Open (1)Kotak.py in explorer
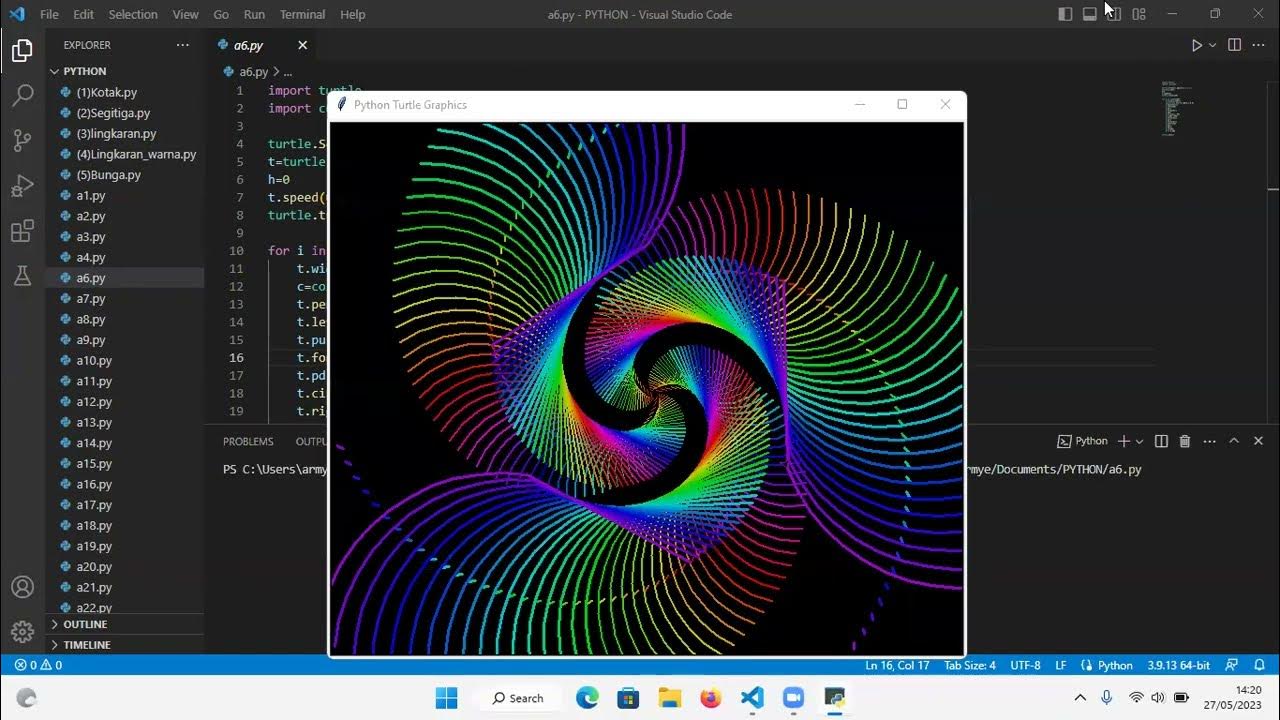Image resolution: width=1280 pixels, height=720 pixels. 106,92
